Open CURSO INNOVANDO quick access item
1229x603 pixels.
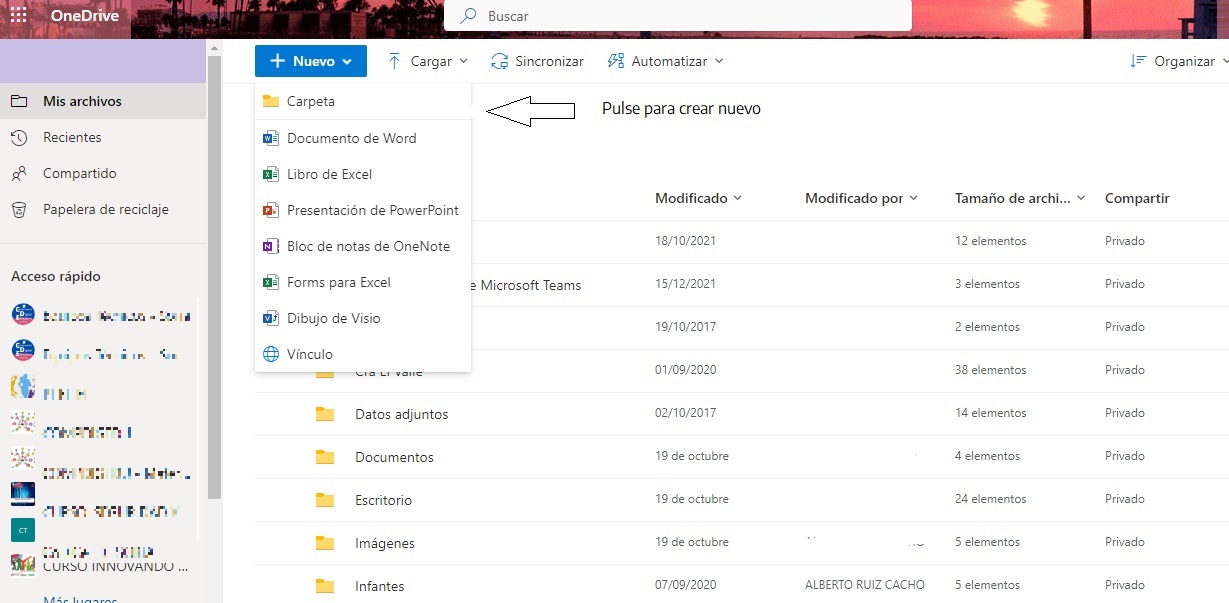coord(115,567)
